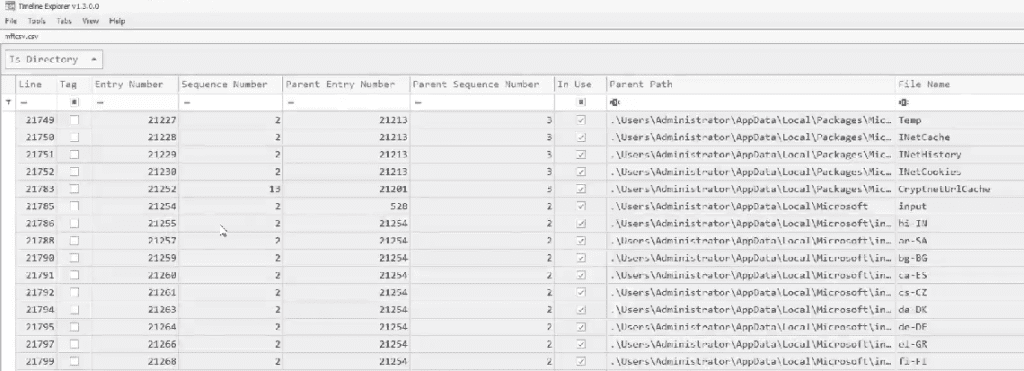Click Entry Number filter field
1024x371 pixels.
(x=135, y=103)
